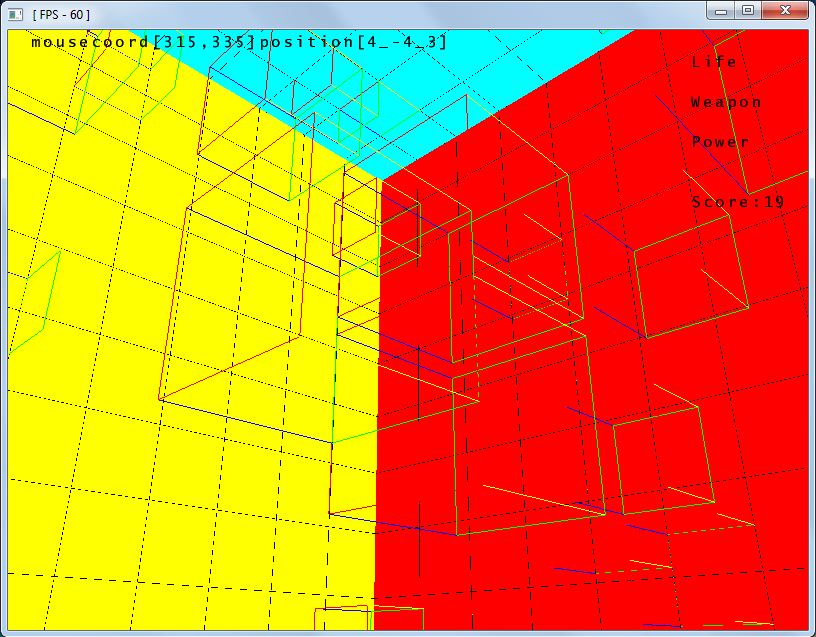Screen dimensions: 816x637
Task: Close the FPS - 60 window
Action: 785,10
